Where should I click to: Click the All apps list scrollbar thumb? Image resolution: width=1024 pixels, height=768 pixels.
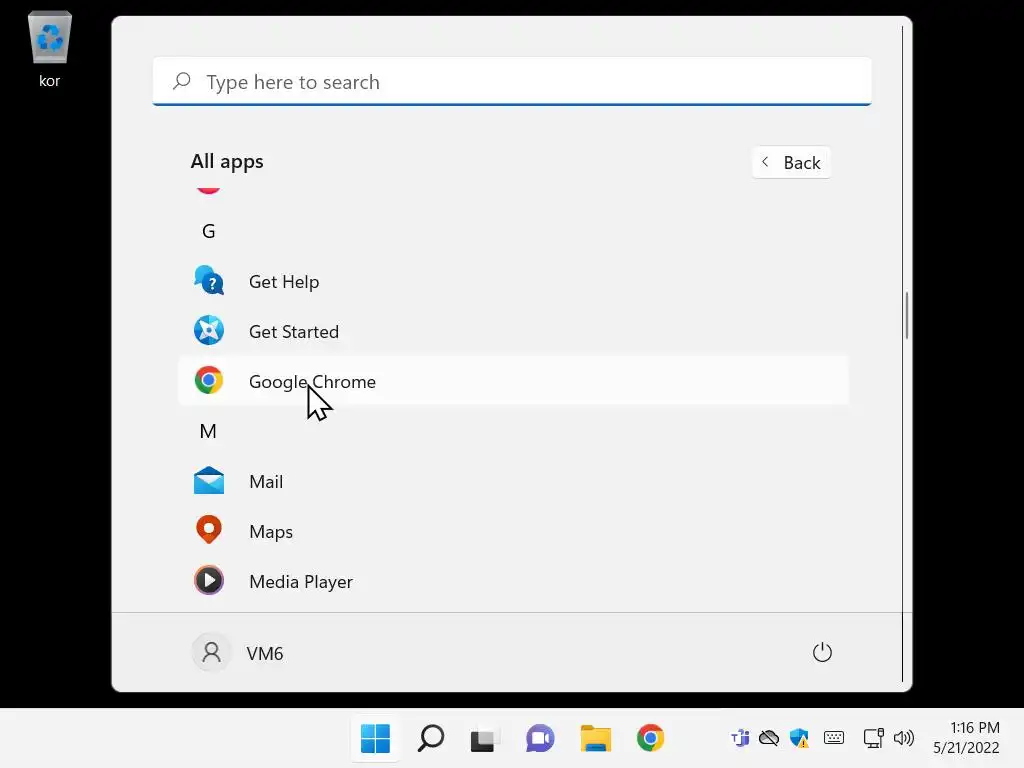tap(906, 316)
